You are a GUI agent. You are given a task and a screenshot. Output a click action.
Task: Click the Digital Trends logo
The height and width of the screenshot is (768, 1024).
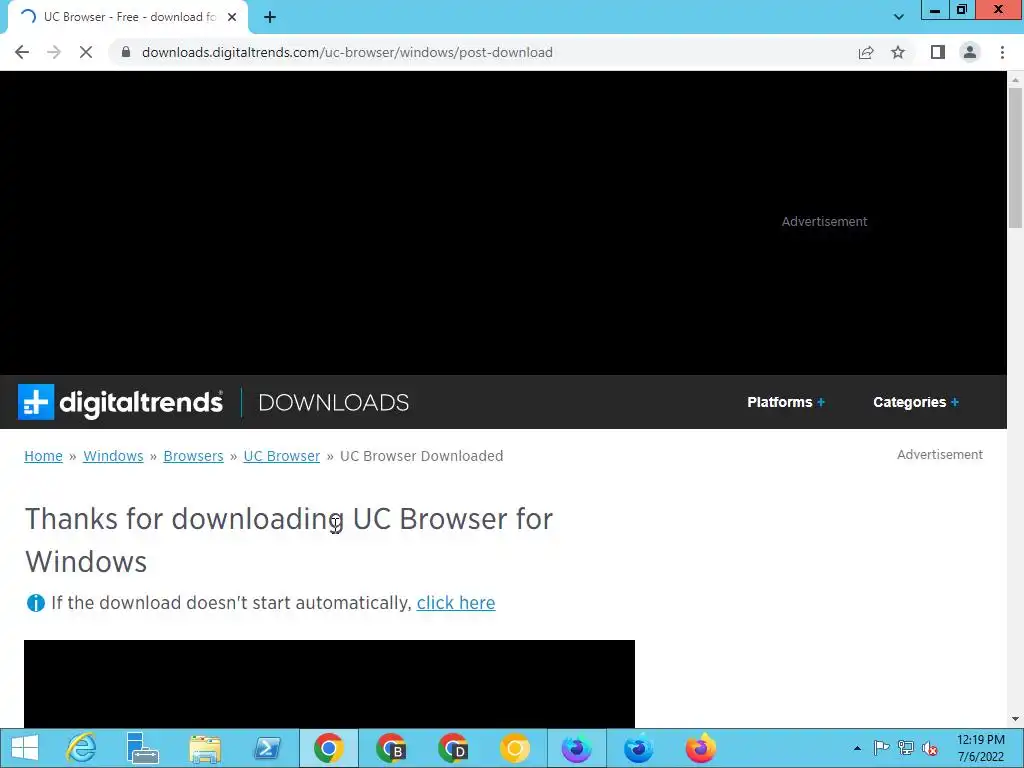(120, 402)
